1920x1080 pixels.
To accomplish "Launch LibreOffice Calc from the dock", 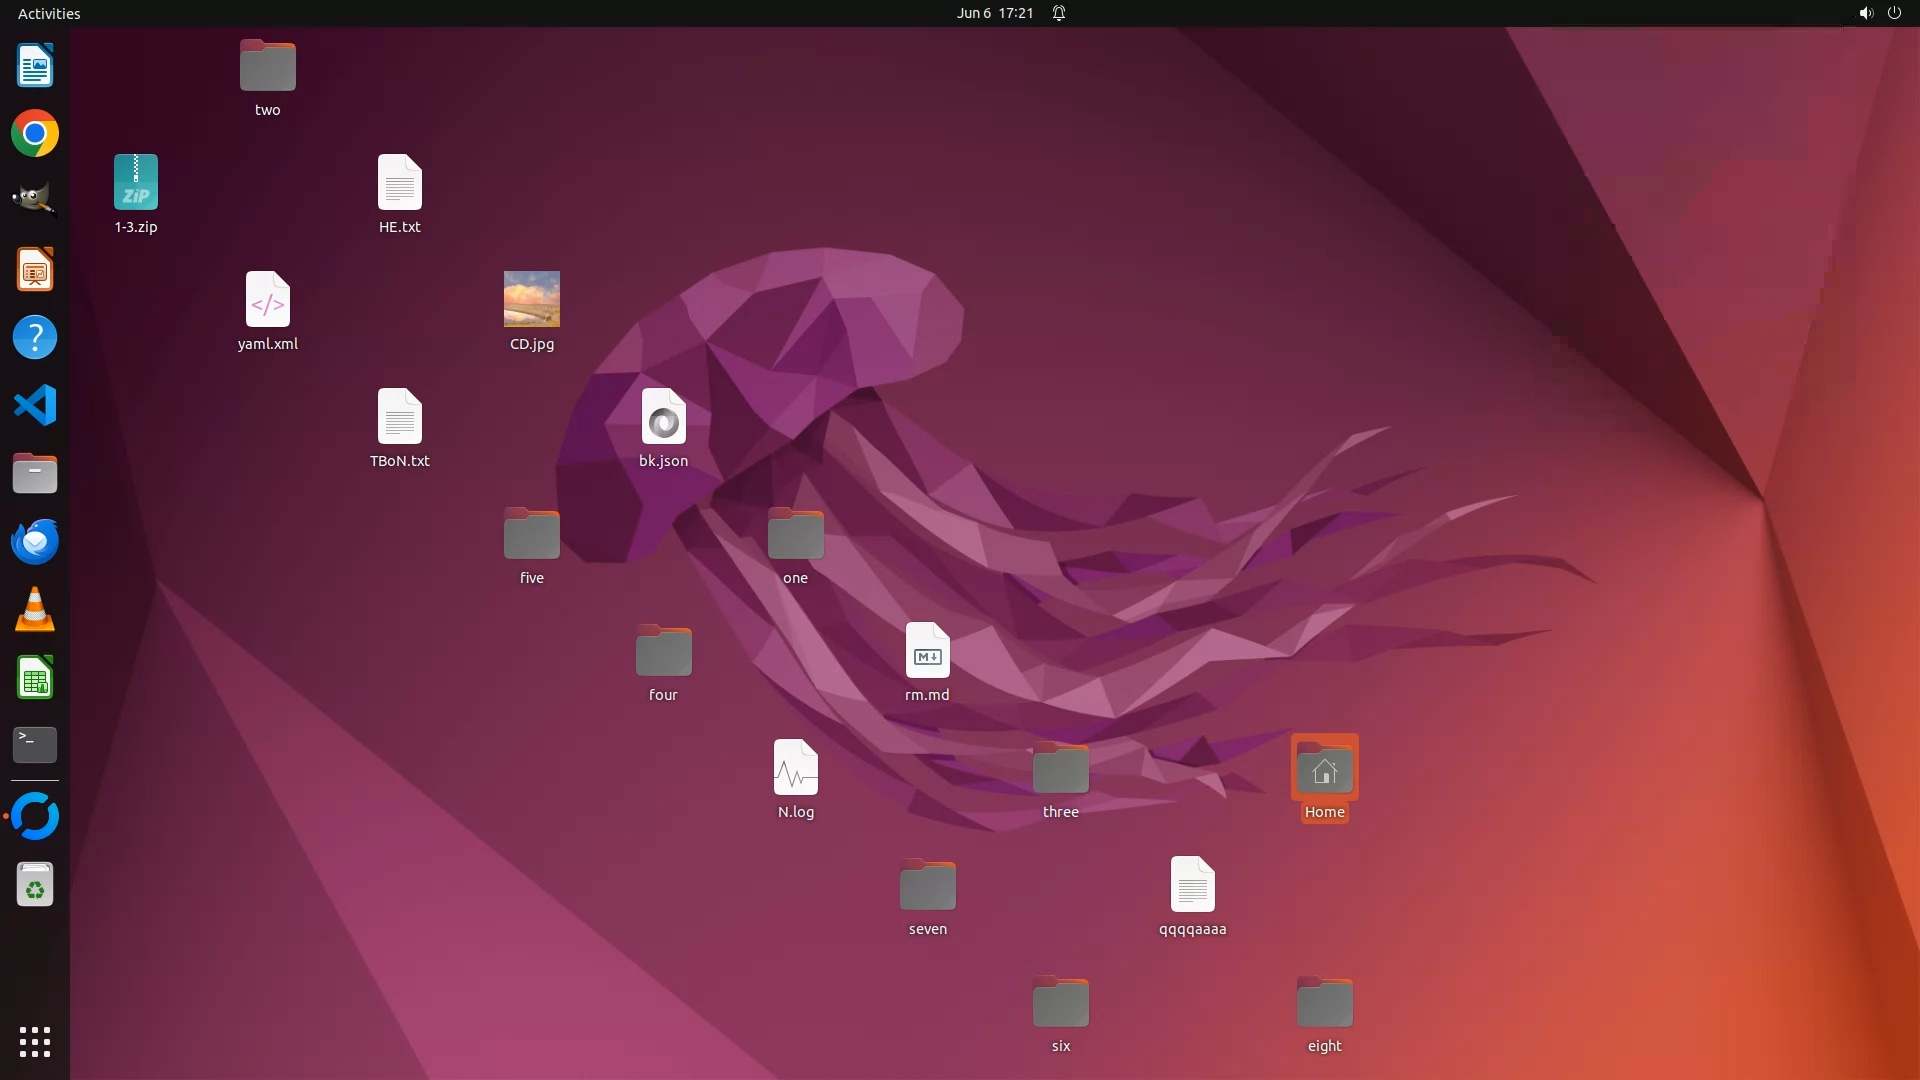I will click(35, 678).
